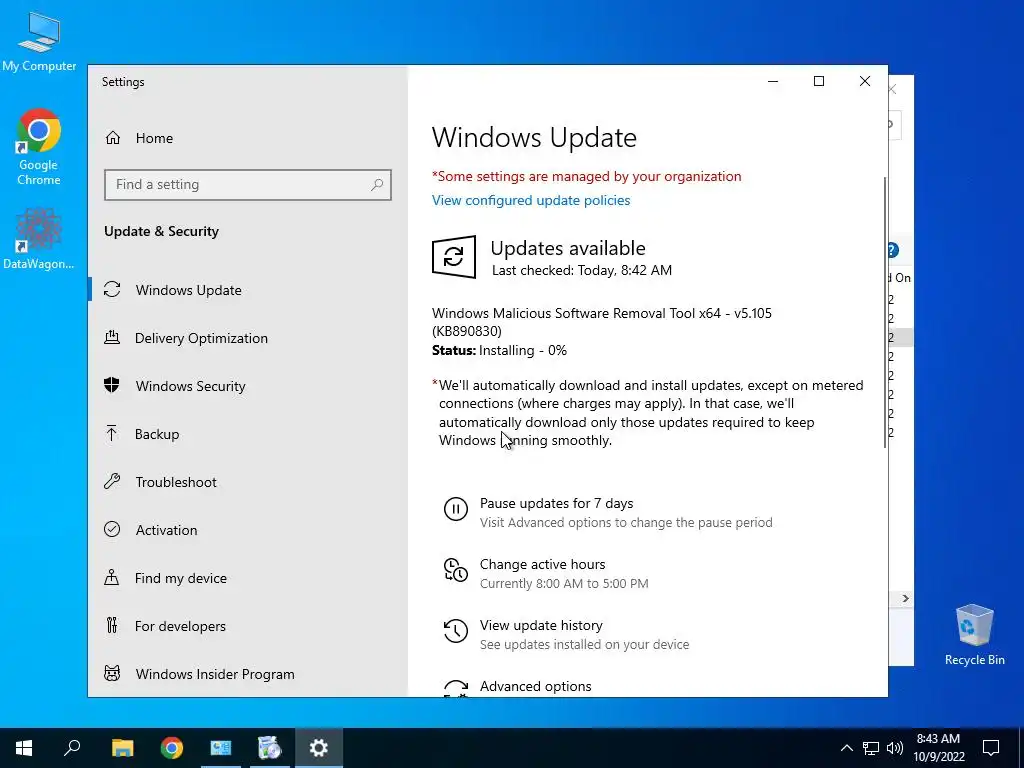Select the DataWagon desktop shortcut
Viewport: 1024px width, 768px height.
pyautogui.click(x=39, y=239)
